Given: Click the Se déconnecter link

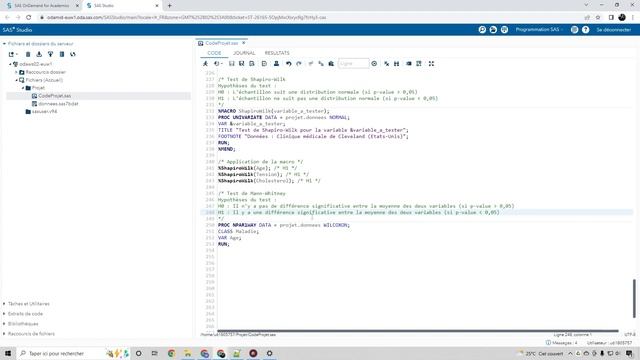Looking at the screenshot, I should tap(613, 30).
